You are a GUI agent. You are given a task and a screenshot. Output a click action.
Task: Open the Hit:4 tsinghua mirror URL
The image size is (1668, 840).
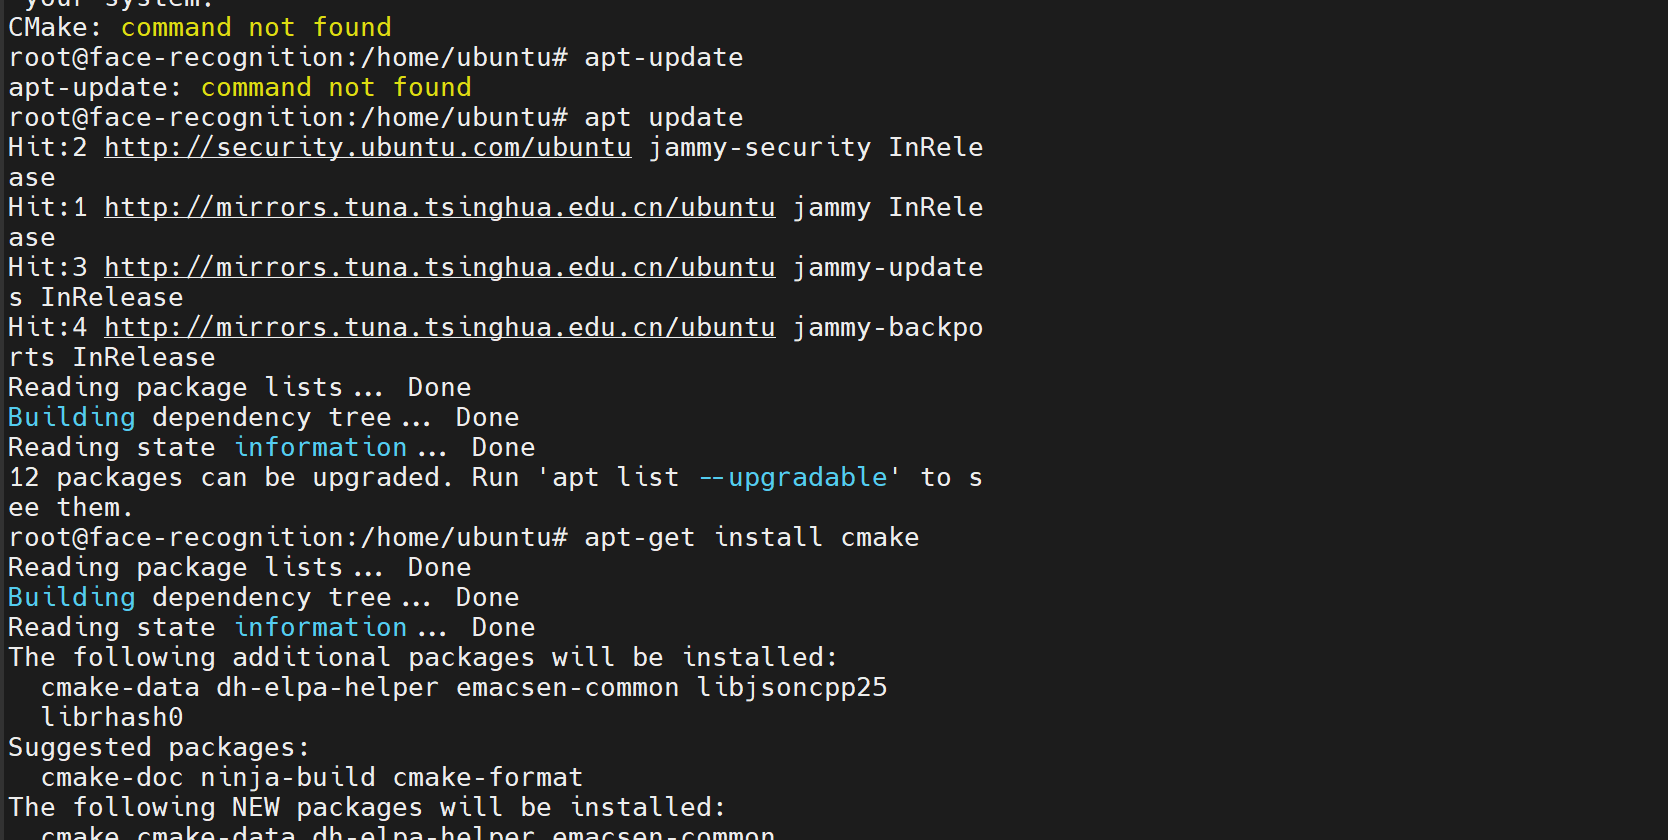tap(439, 328)
